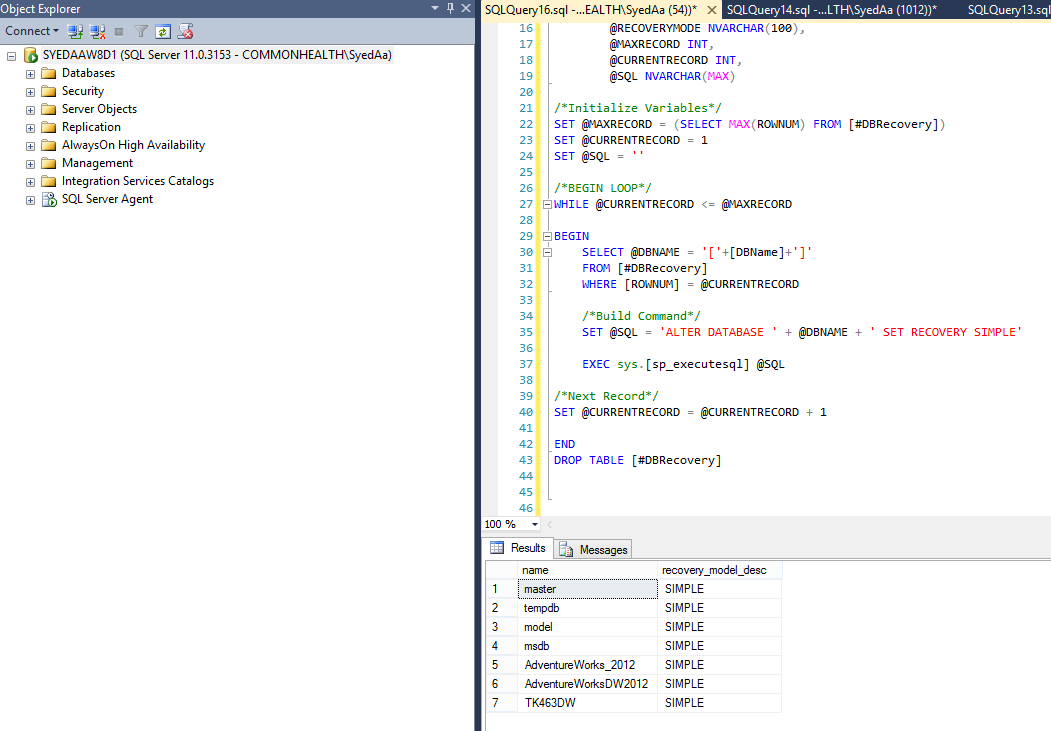The height and width of the screenshot is (731, 1051).
Task: Click the Connect Object Explorer icon
Action: [75, 31]
